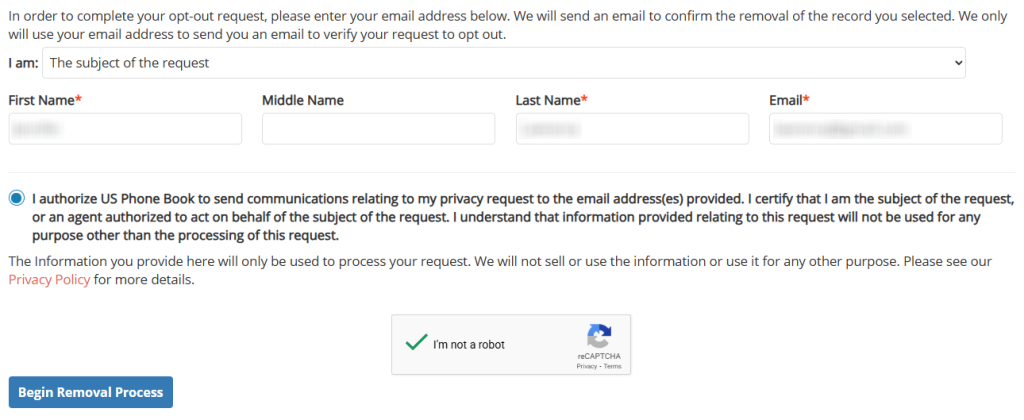Image resolution: width=1024 pixels, height=420 pixels.
Task: Click into the Last Name field
Action: [632, 129]
